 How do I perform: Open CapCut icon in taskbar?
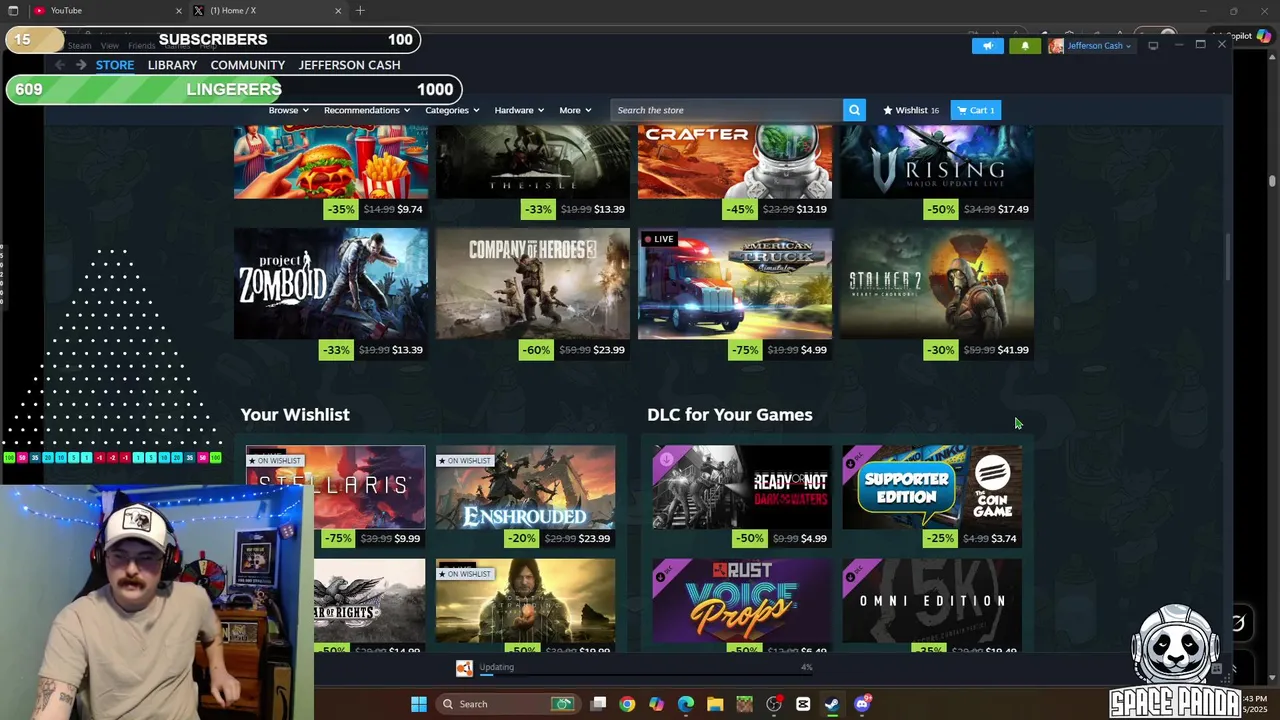[803, 704]
